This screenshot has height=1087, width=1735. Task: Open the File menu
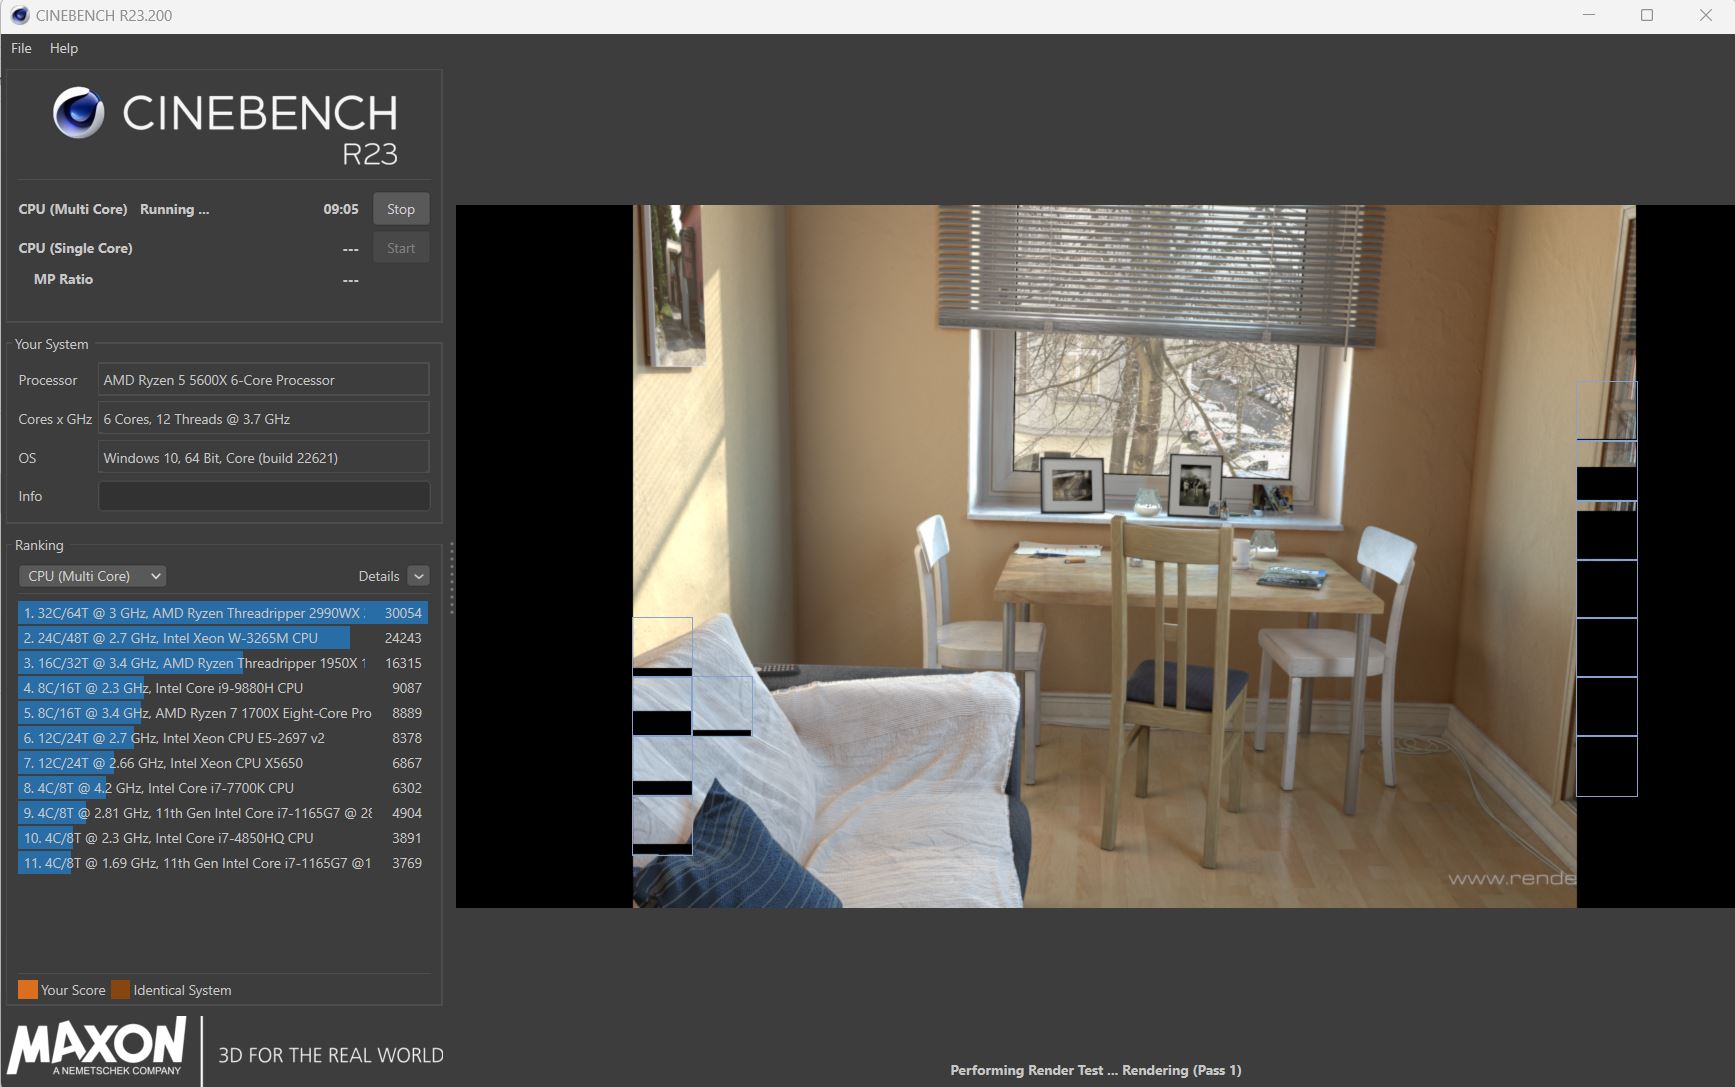[21, 48]
